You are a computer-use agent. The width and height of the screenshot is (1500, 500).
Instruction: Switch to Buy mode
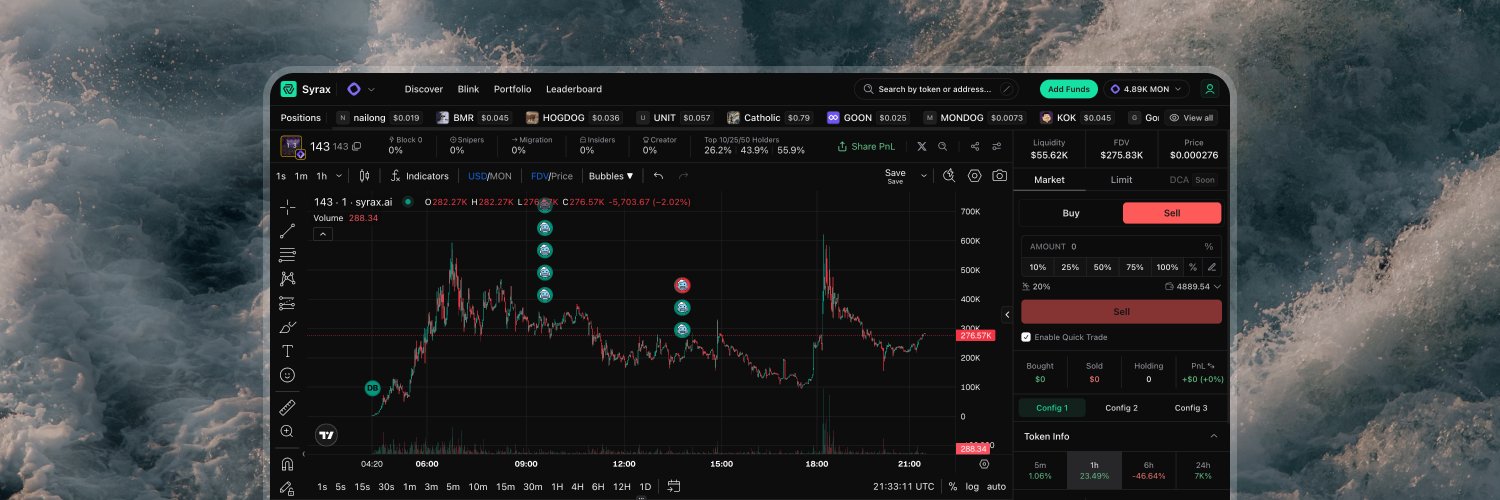[x=1071, y=213]
